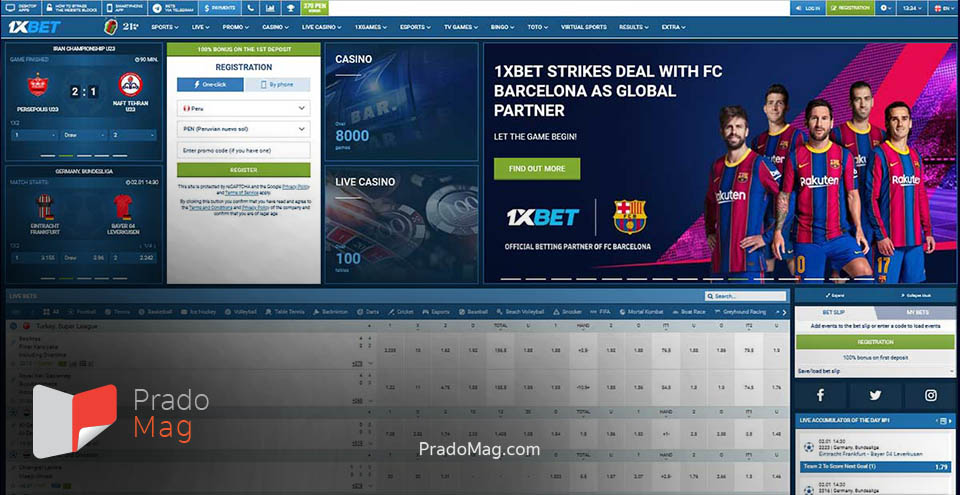Open the Twitter social icon
This screenshot has height=495, width=960.
(876, 395)
